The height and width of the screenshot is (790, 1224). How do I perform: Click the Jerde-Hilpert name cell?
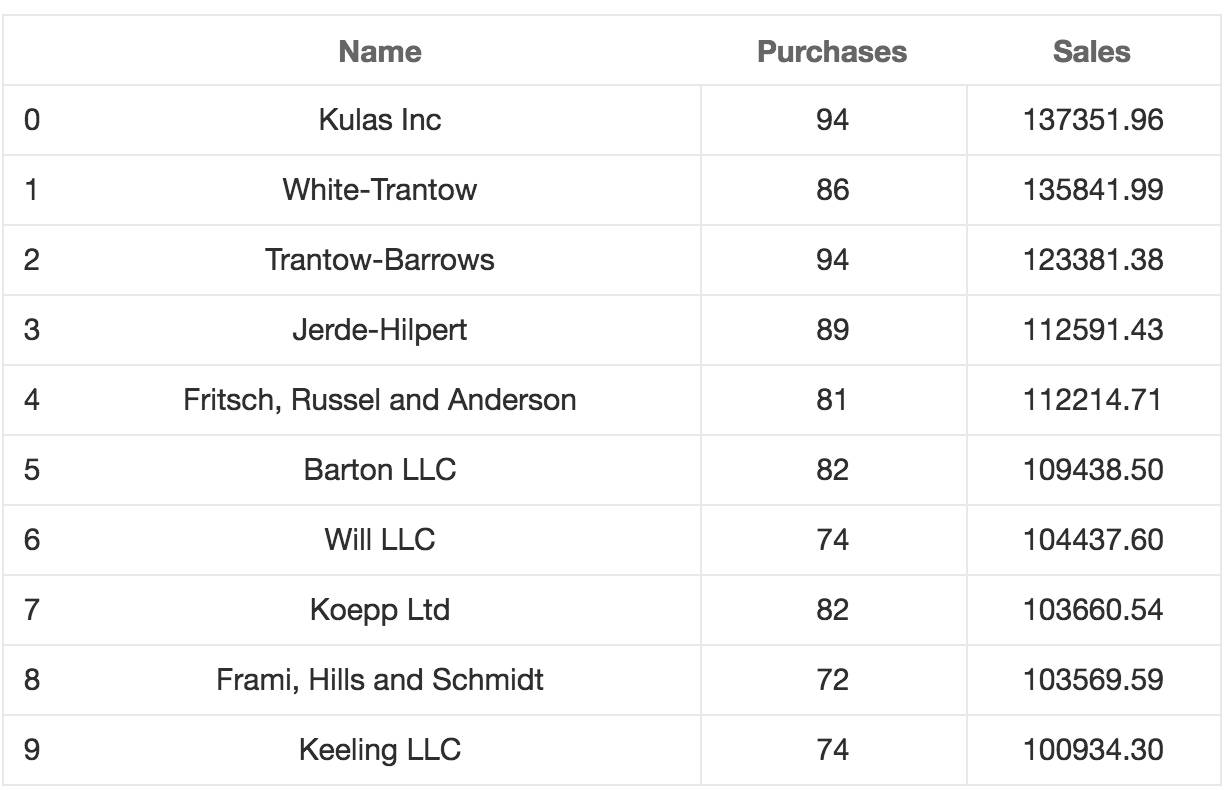click(380, 330)
